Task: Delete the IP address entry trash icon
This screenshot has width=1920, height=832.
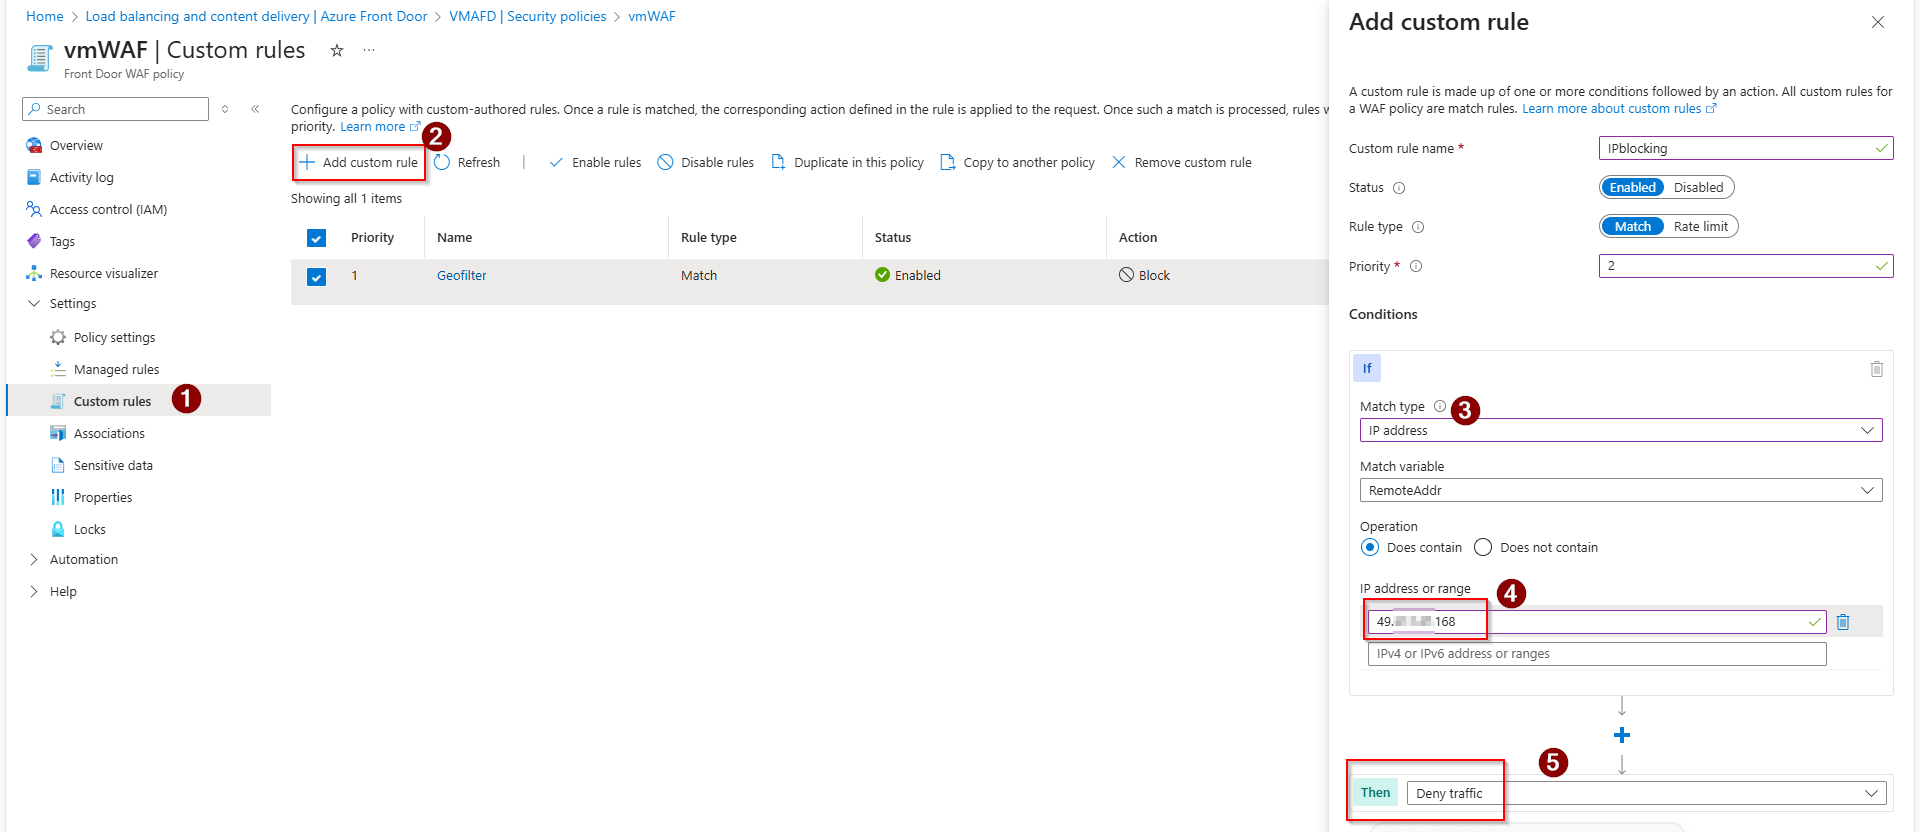Action: tap(1843, 621)
